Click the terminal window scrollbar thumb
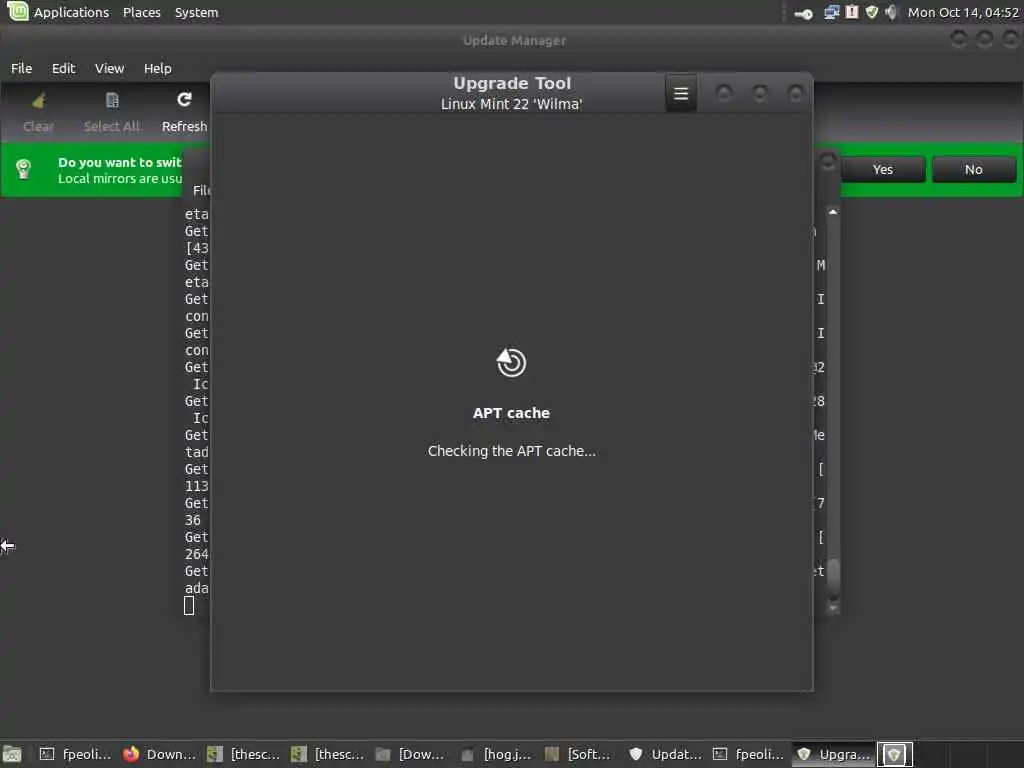 point(833,579)
